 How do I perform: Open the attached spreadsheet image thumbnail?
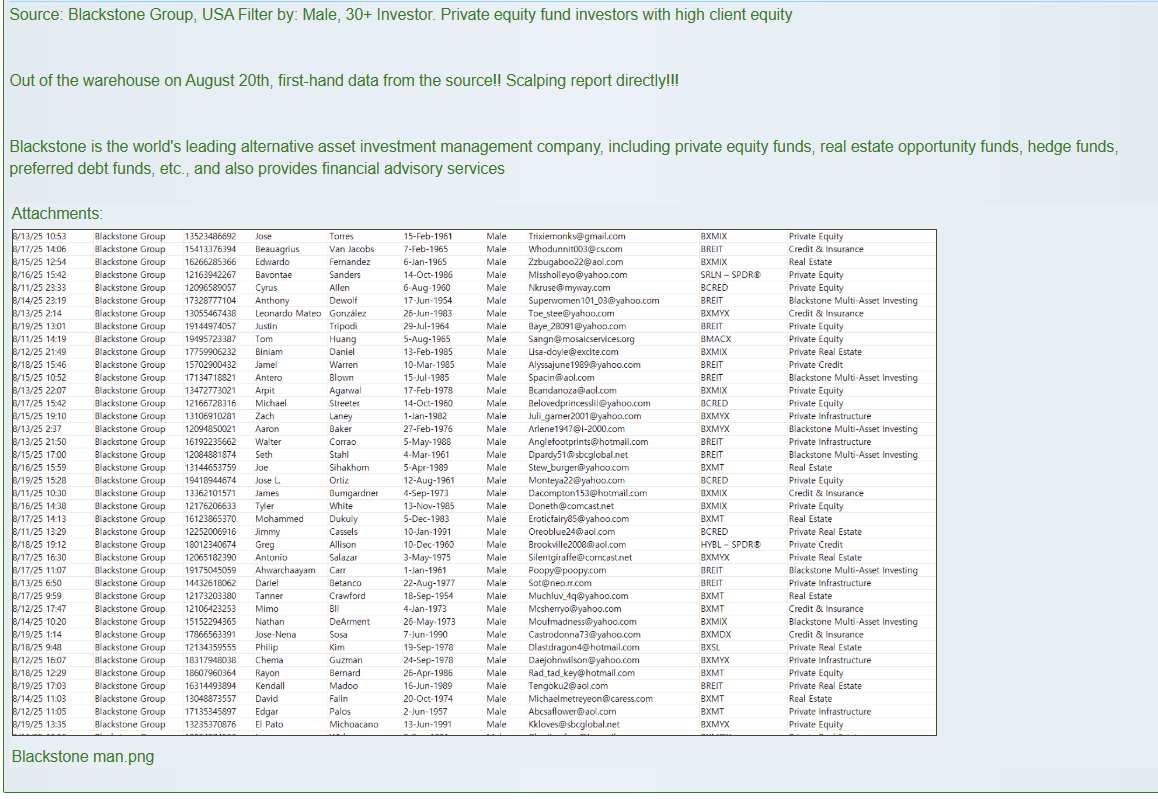click(473, 482)
